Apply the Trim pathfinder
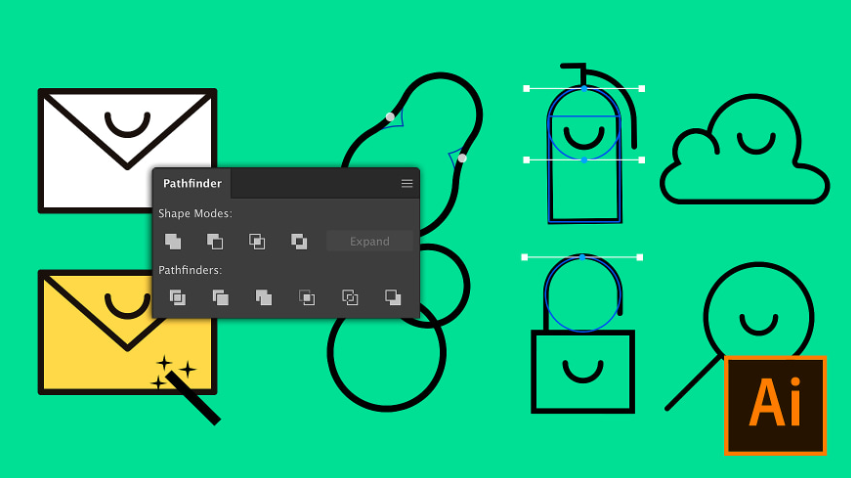The image size is (851, 478). click(220, 297)
